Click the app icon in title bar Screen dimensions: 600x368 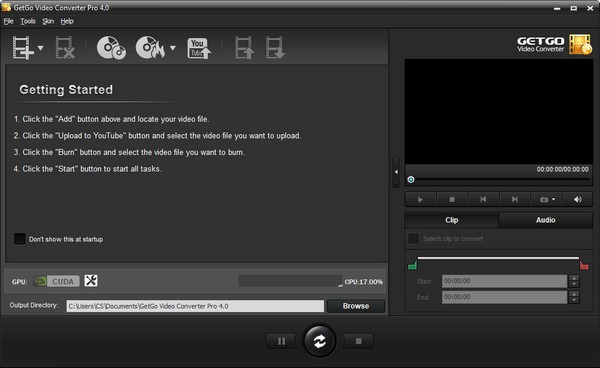[x=6, y=7]
